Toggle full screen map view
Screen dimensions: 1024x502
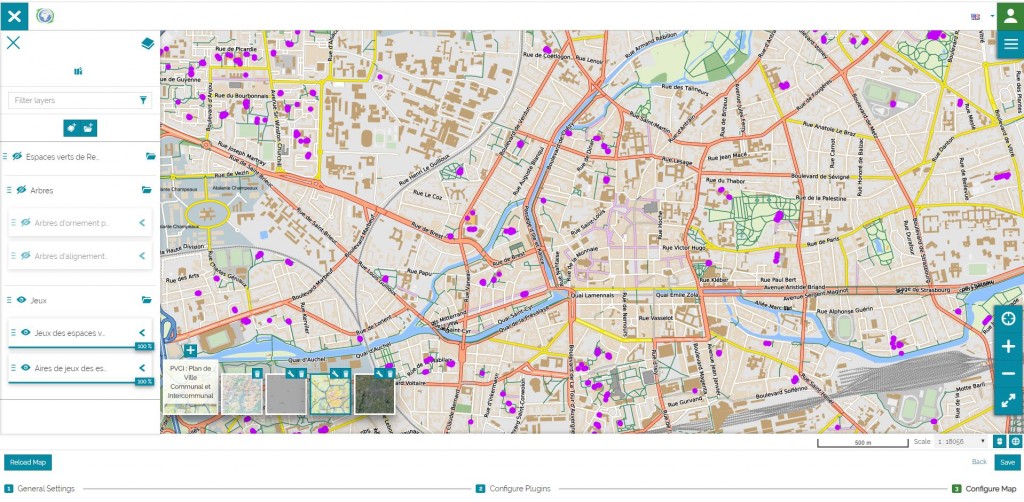[1008, 400]
